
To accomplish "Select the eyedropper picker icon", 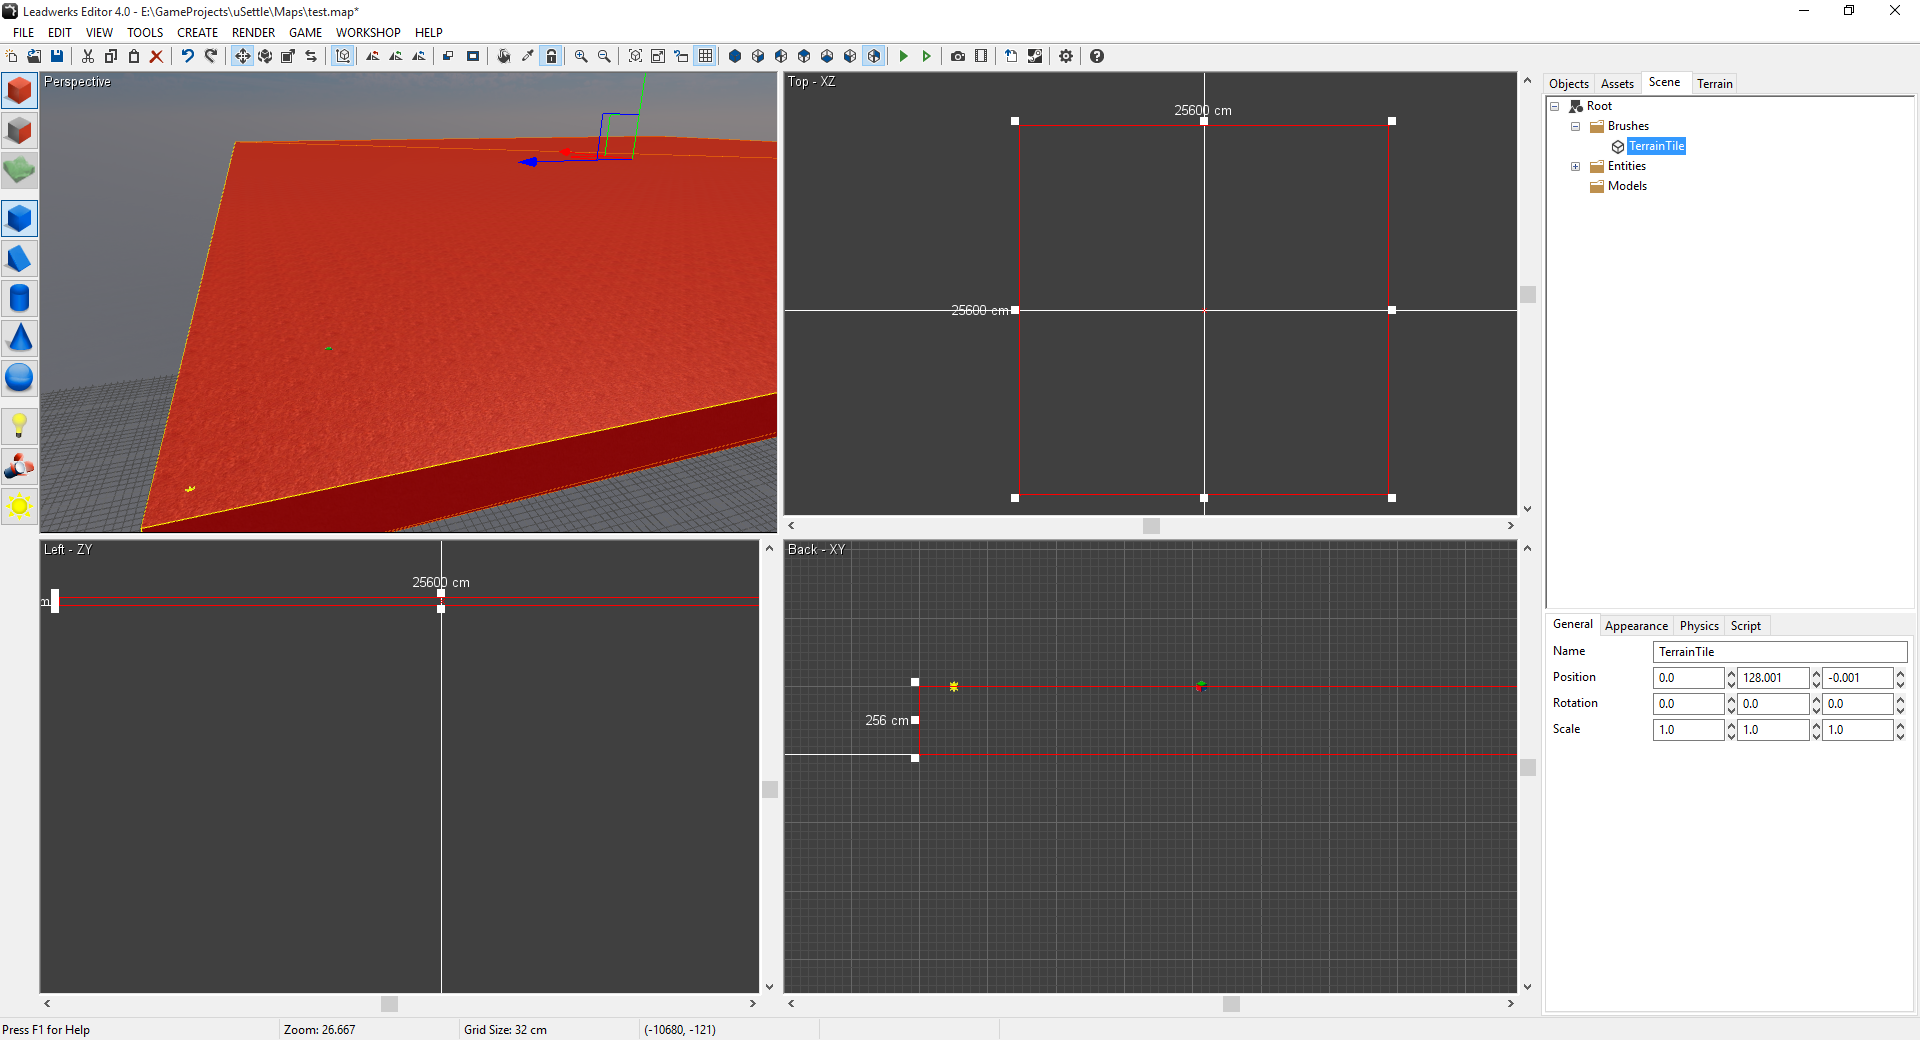I will (527, 56).
